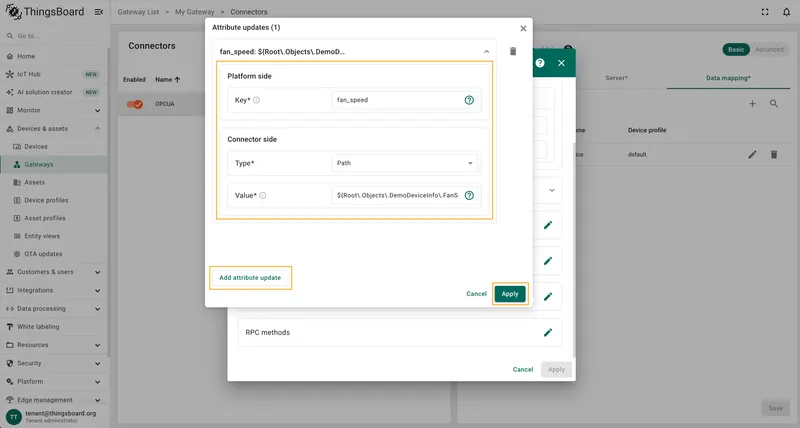Open help in the green dialog header
Image resolution: width=800 pixels, height=428 pixels.
pos(540,63)
